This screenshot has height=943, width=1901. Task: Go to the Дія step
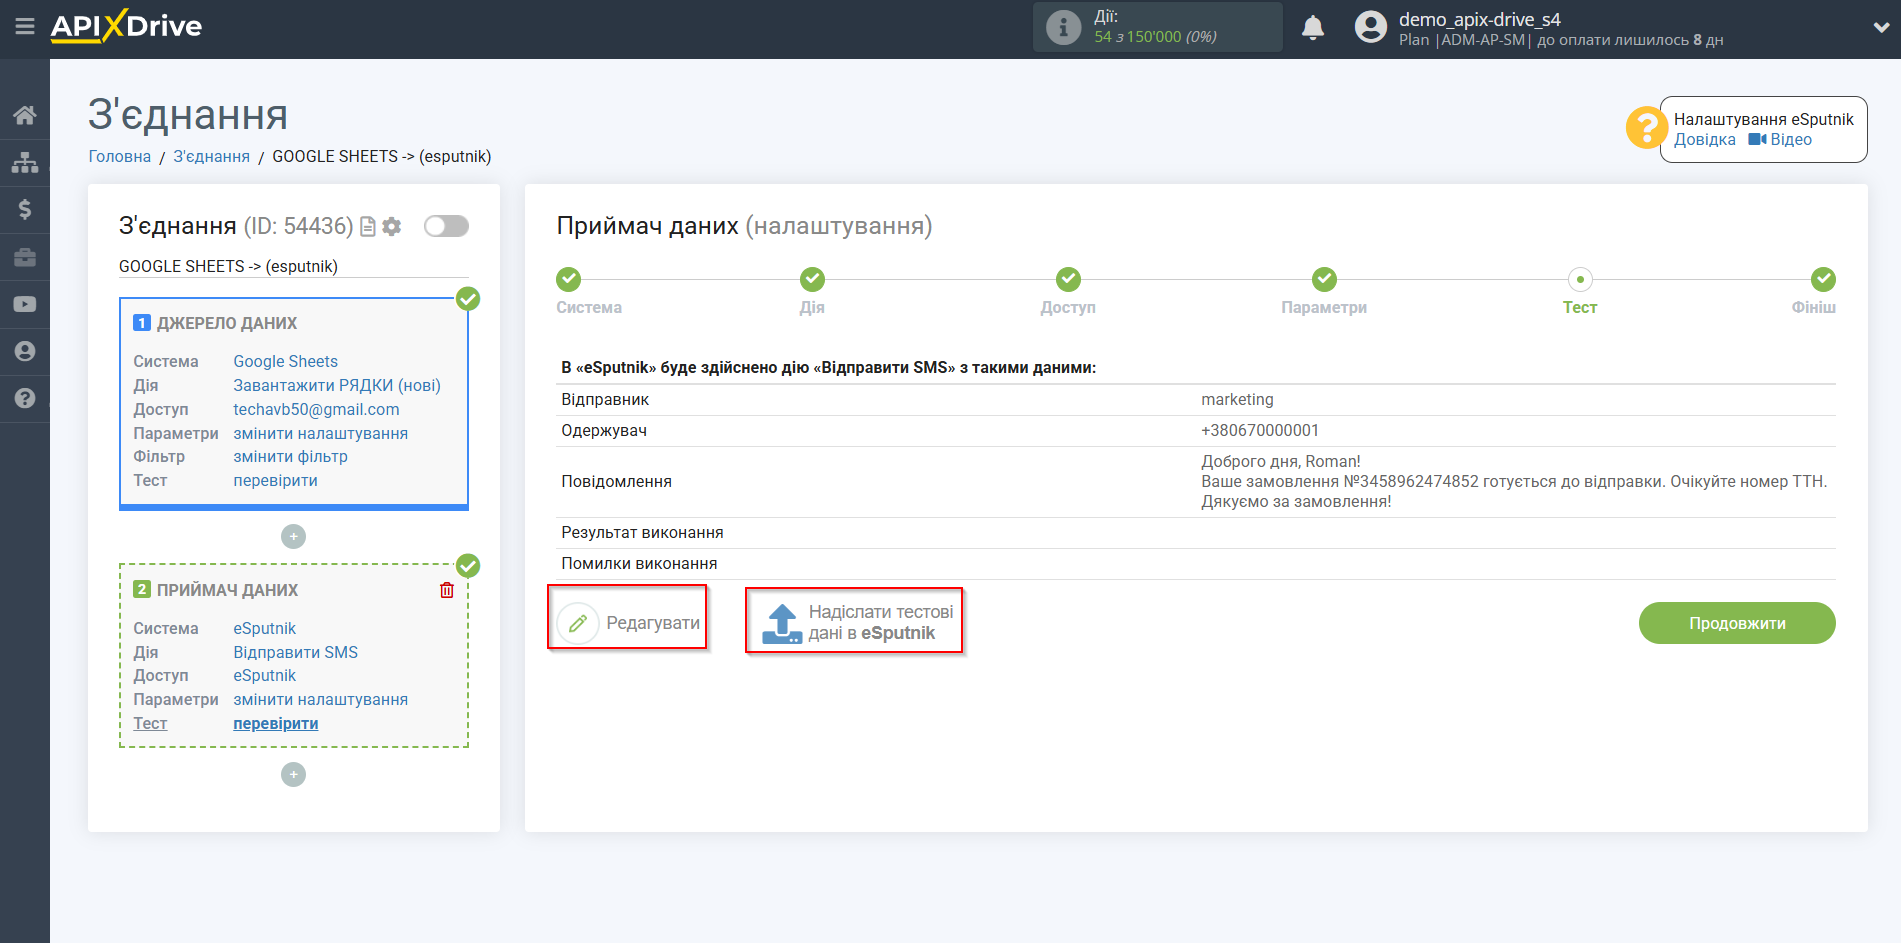point(812,291)
